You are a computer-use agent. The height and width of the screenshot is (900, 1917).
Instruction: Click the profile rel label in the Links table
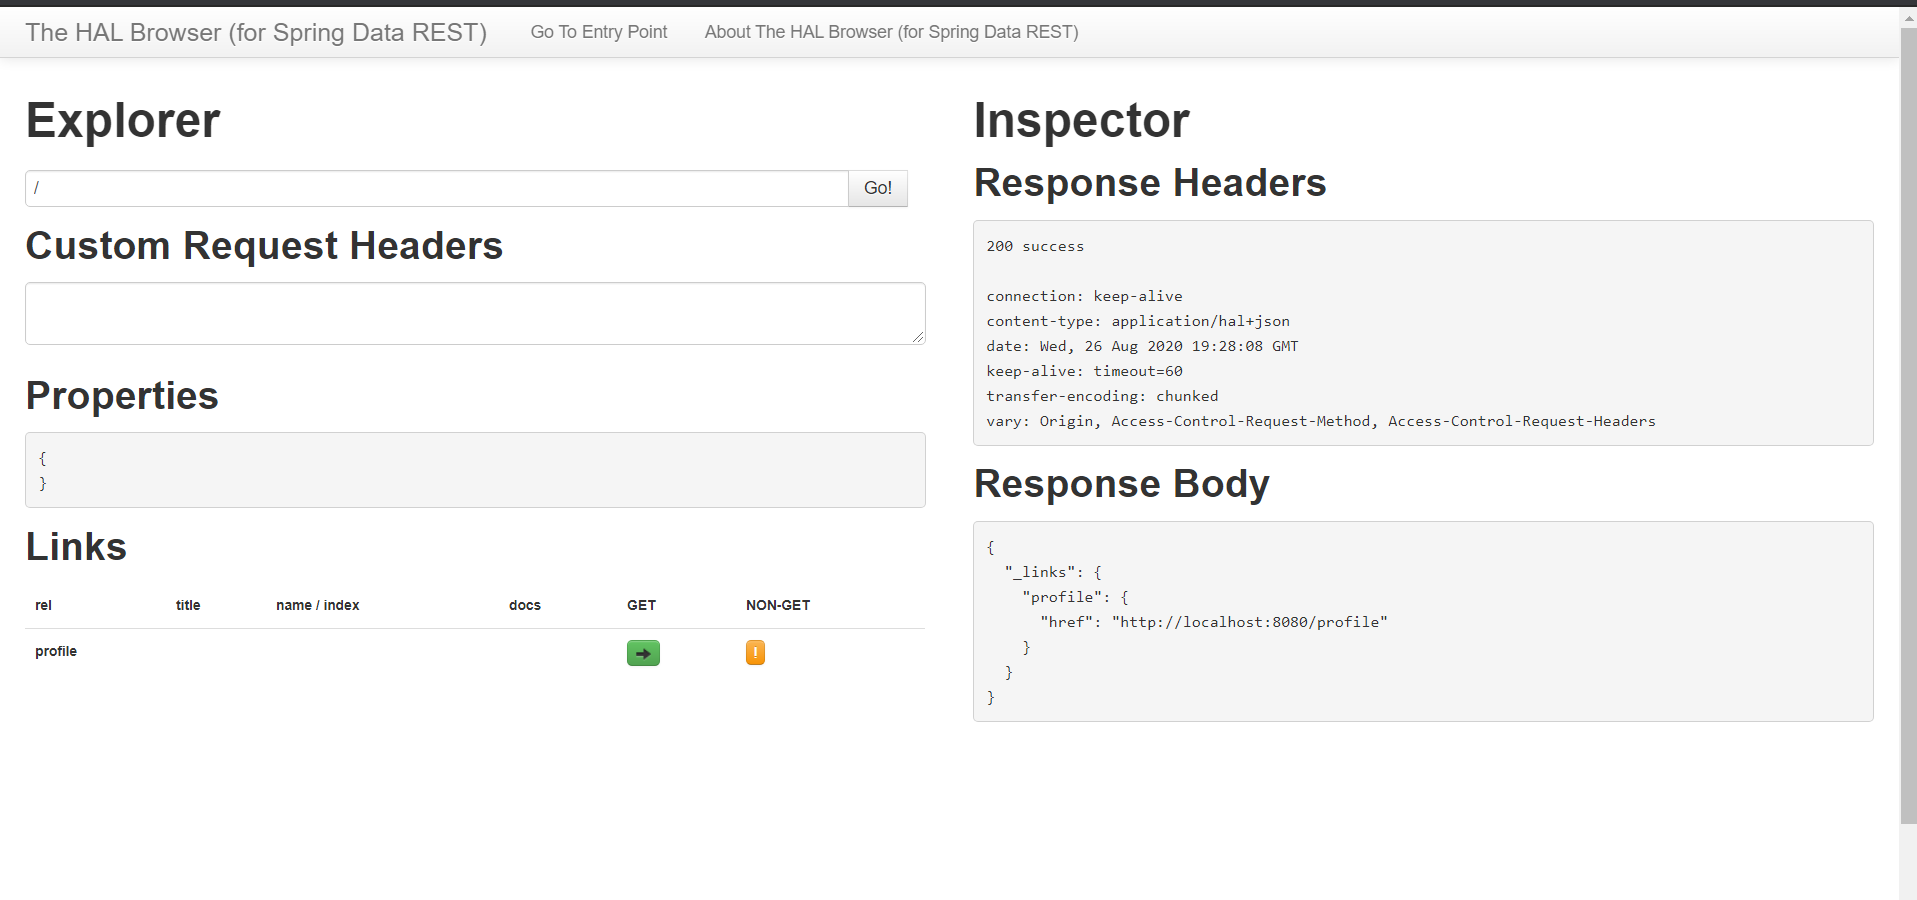pos(56,651)
